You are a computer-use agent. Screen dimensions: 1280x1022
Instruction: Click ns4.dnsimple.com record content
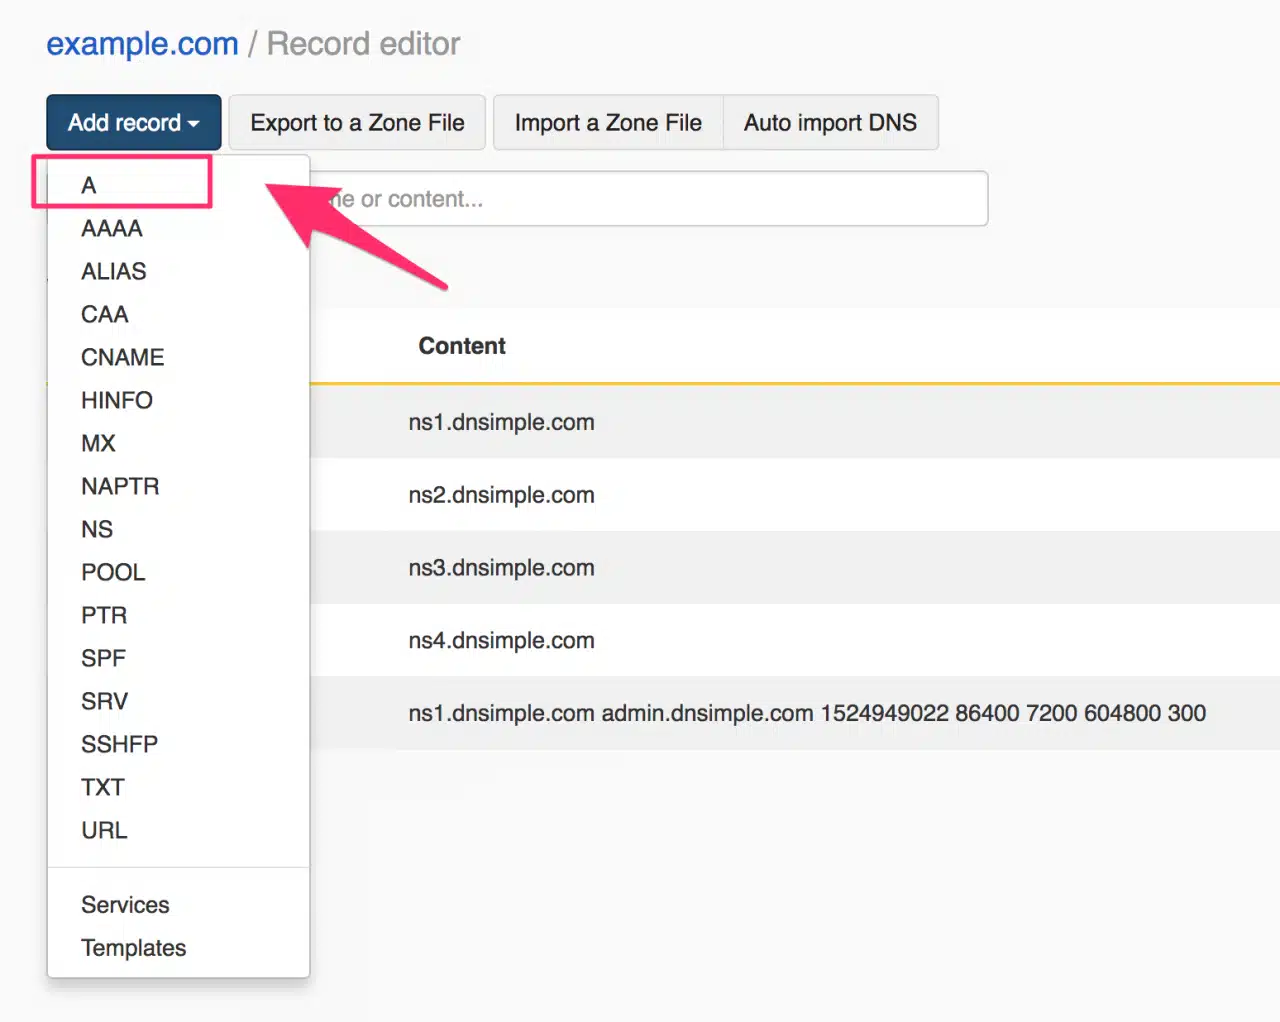point(501,641)
